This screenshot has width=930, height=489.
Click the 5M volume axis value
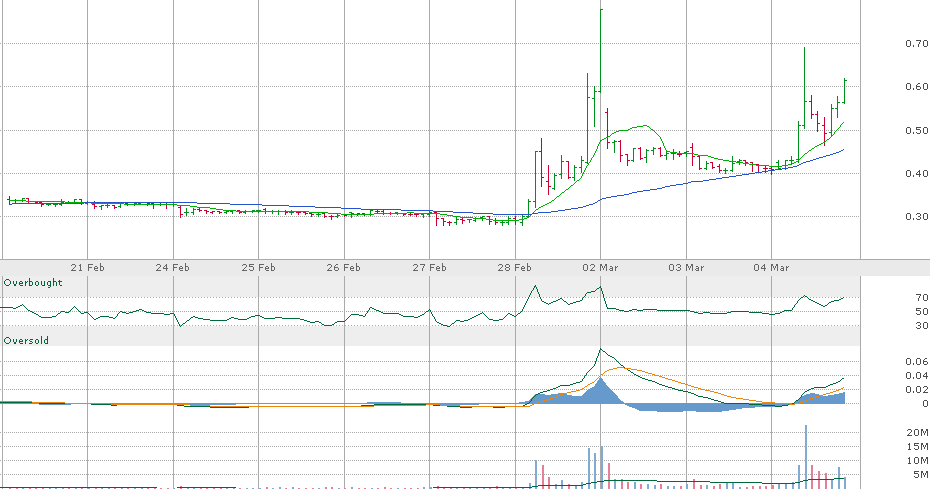coord(921,475)
